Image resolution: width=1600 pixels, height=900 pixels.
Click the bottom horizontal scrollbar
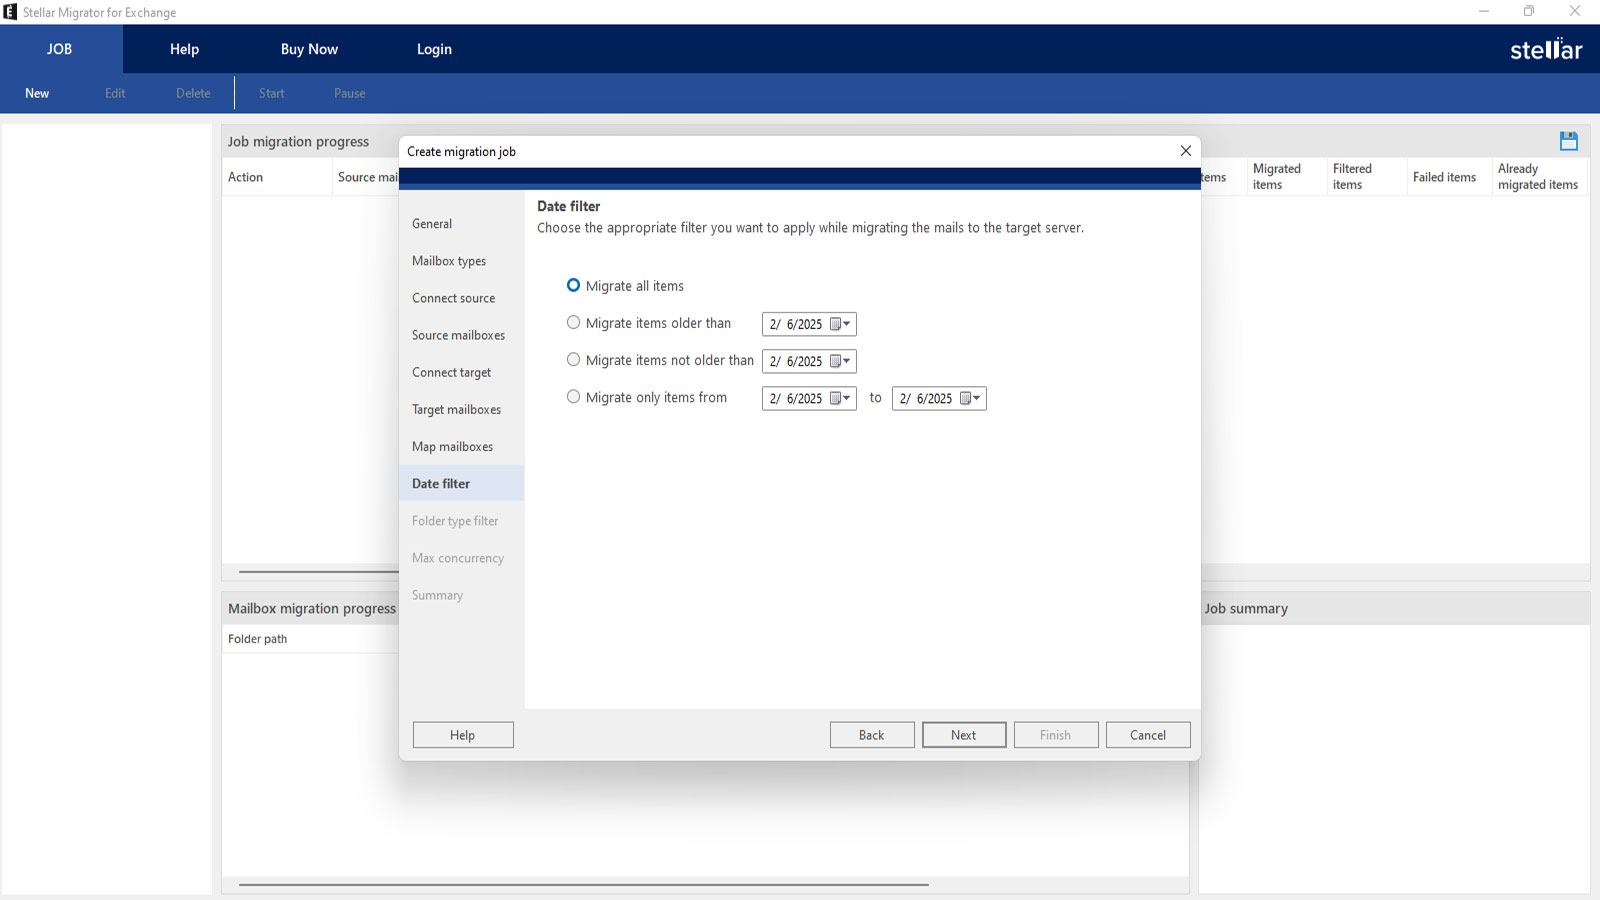pos(584,884)
